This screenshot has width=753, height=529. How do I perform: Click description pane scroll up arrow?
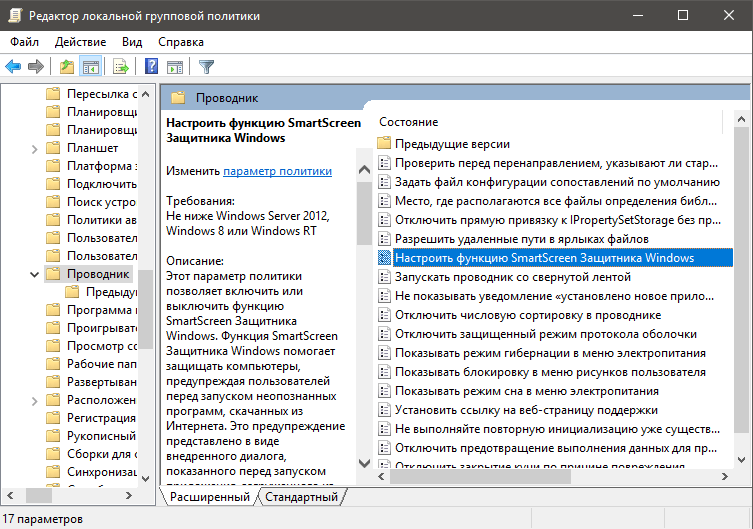coord(364,169)
